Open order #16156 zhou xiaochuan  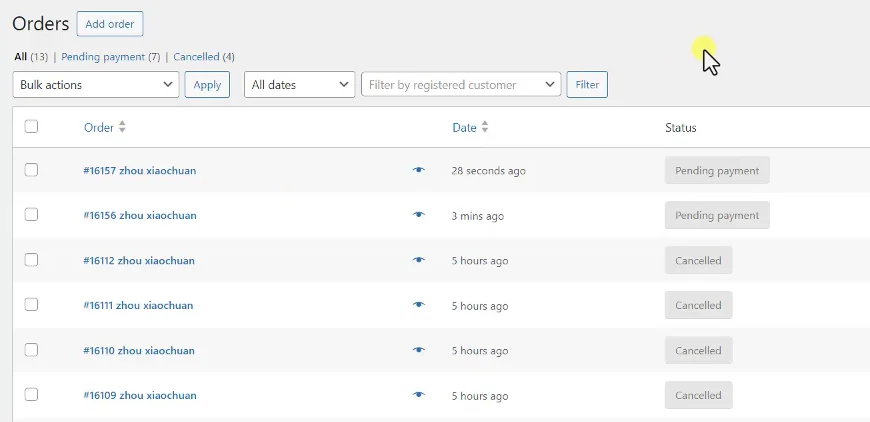click(x=140, y=216)
